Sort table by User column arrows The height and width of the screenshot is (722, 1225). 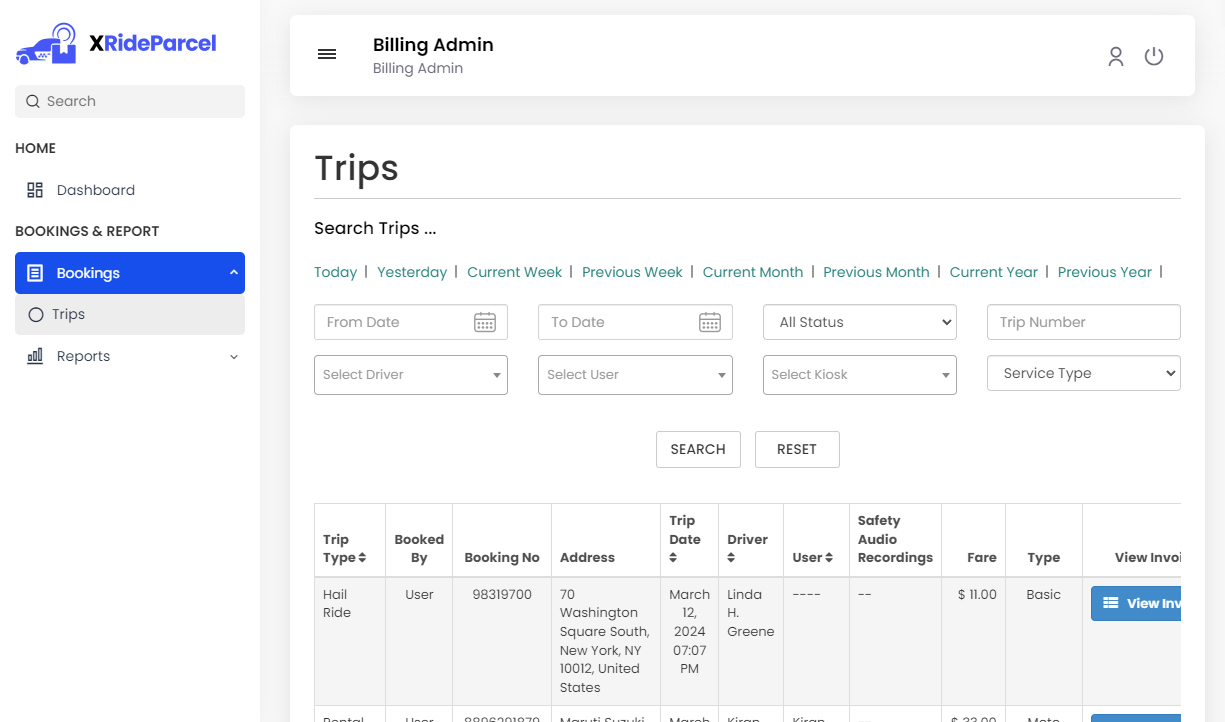click(828, 558)
